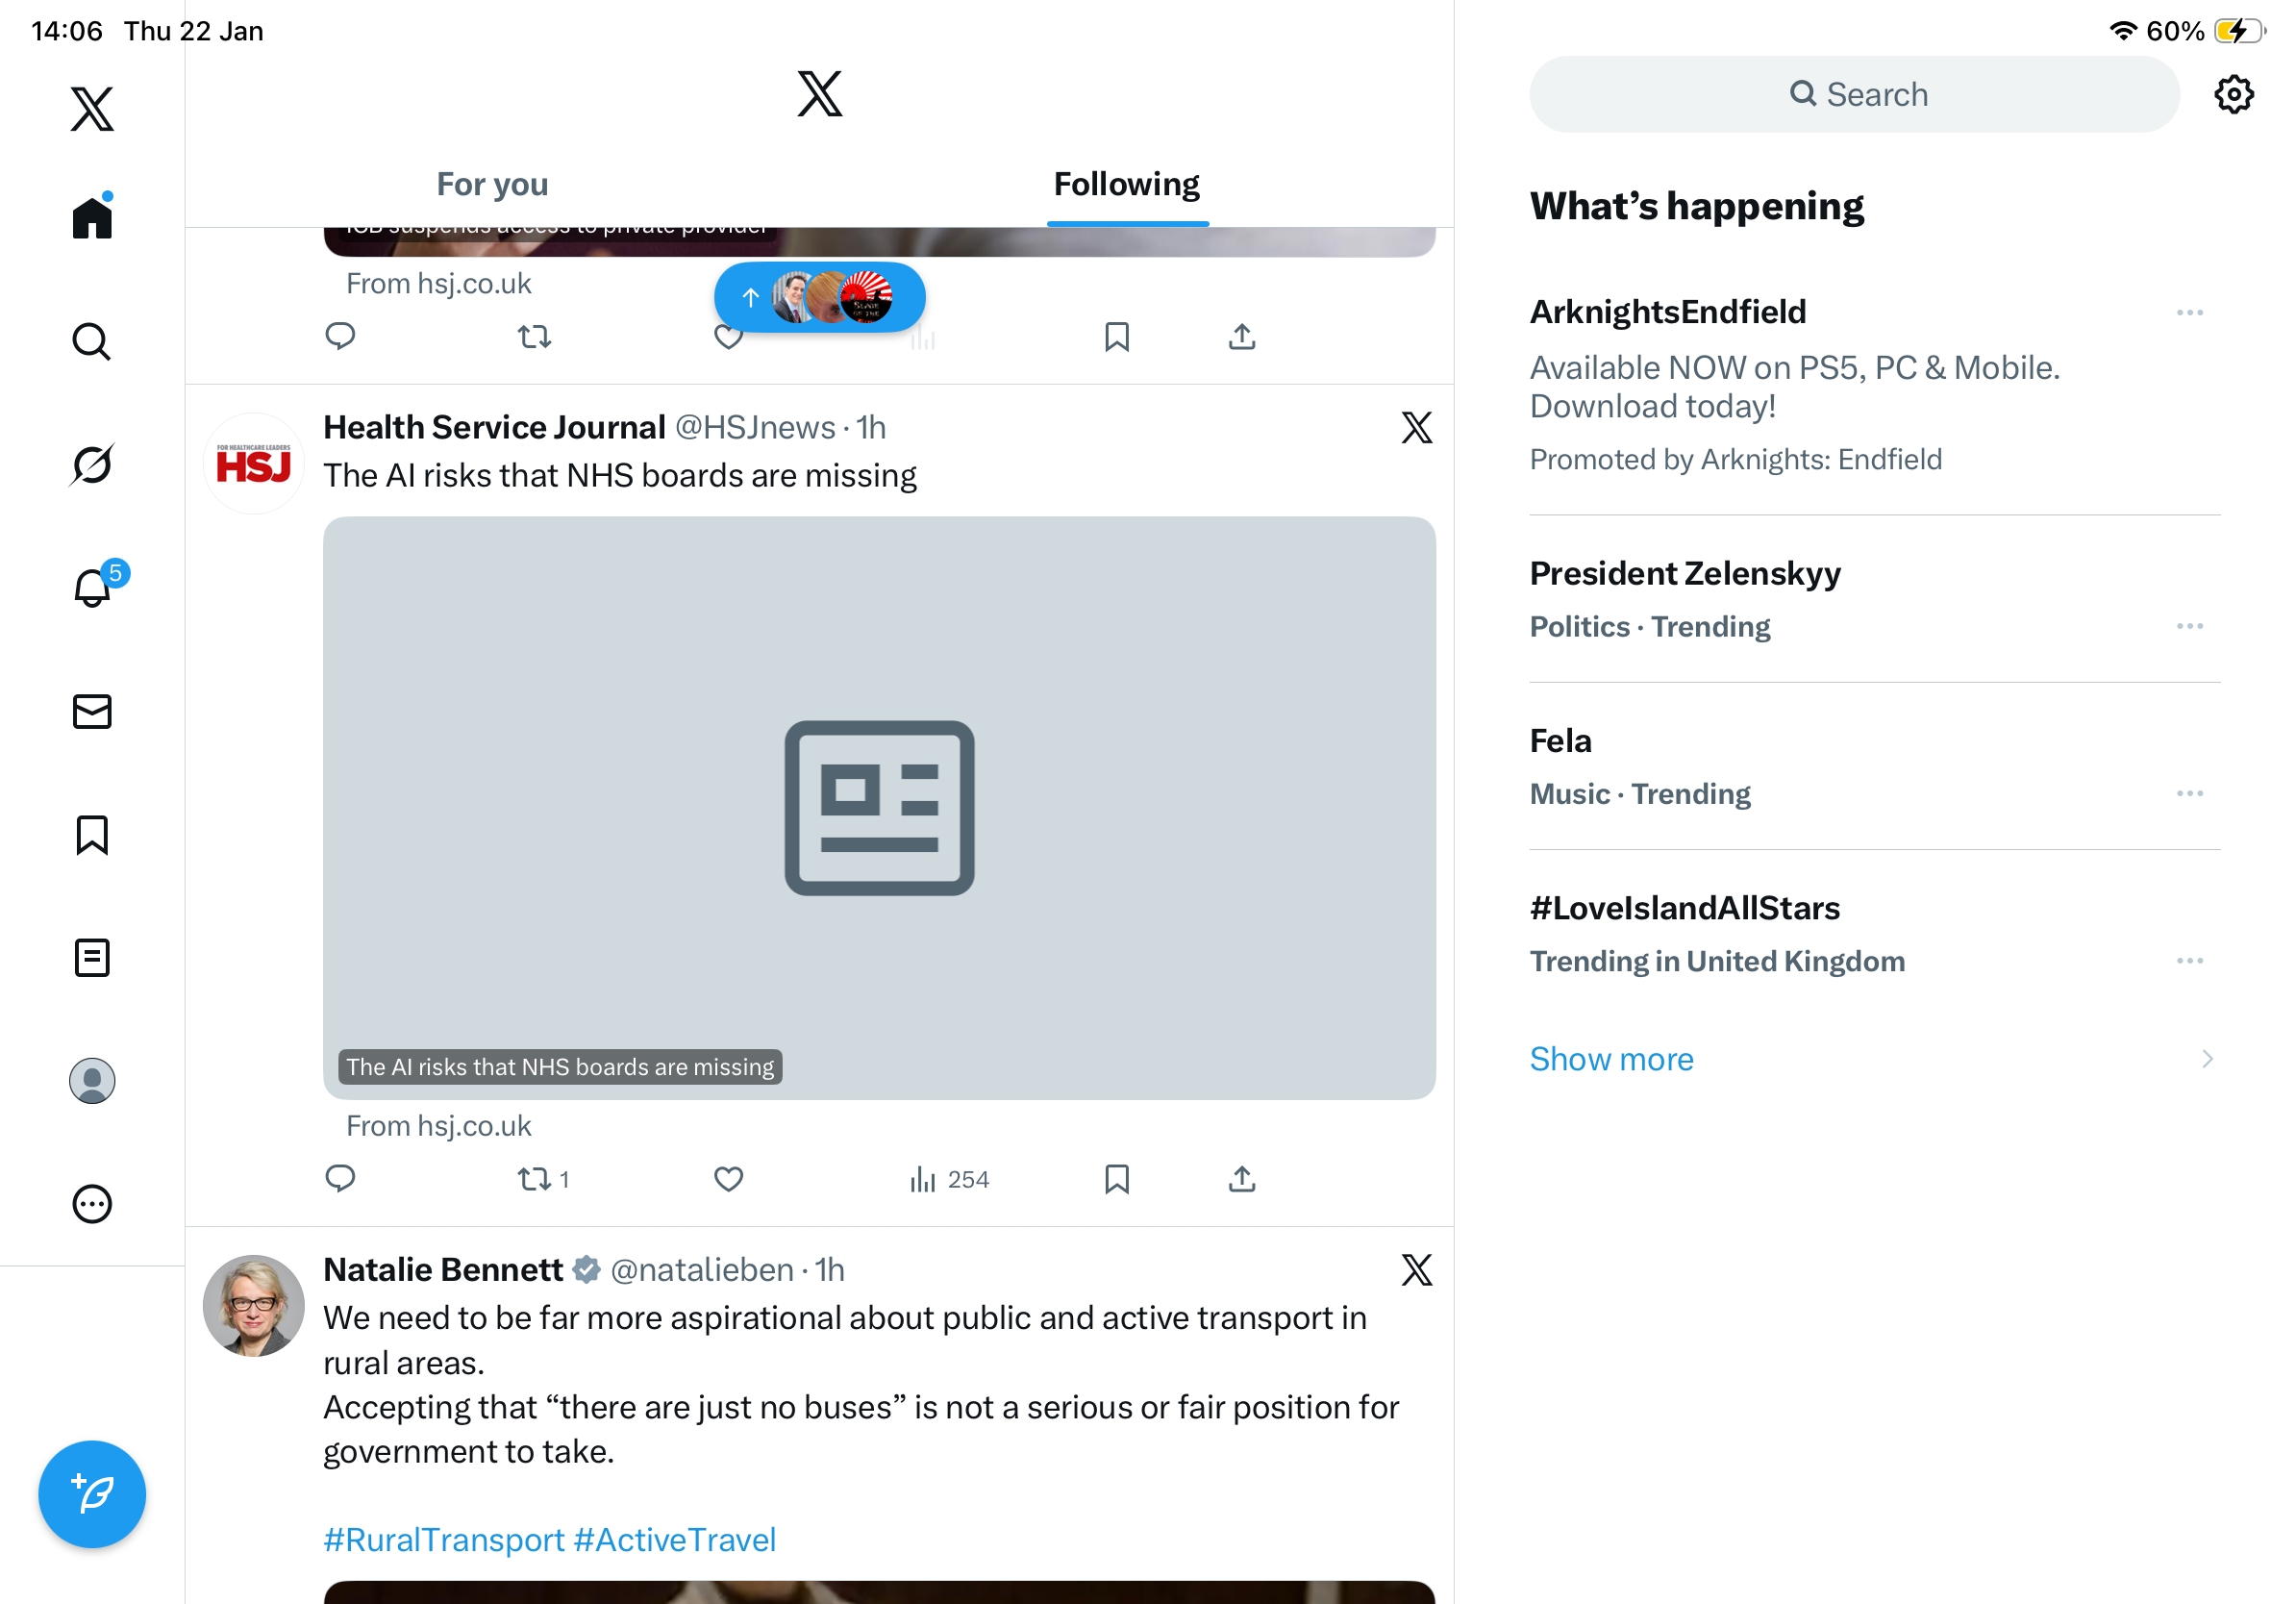Image resolution: width=2296 pixels, height=1604 pixels.
Task: Click the Search input field
Action: click(x=1854, y=95)
